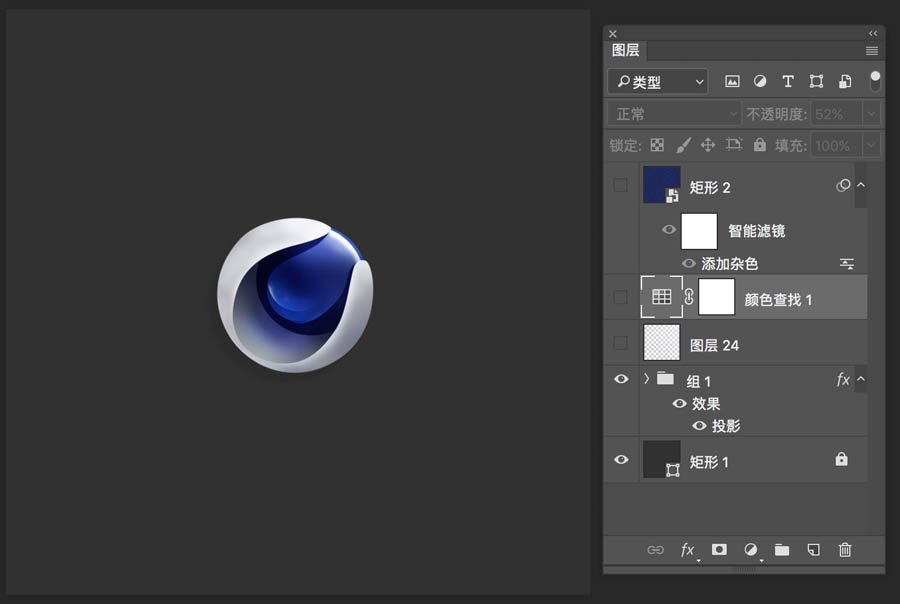The height and width of the screenshot is (604, 900).
Task: Show the 矩形 2 layer
Action: click(x=621, y=185)
